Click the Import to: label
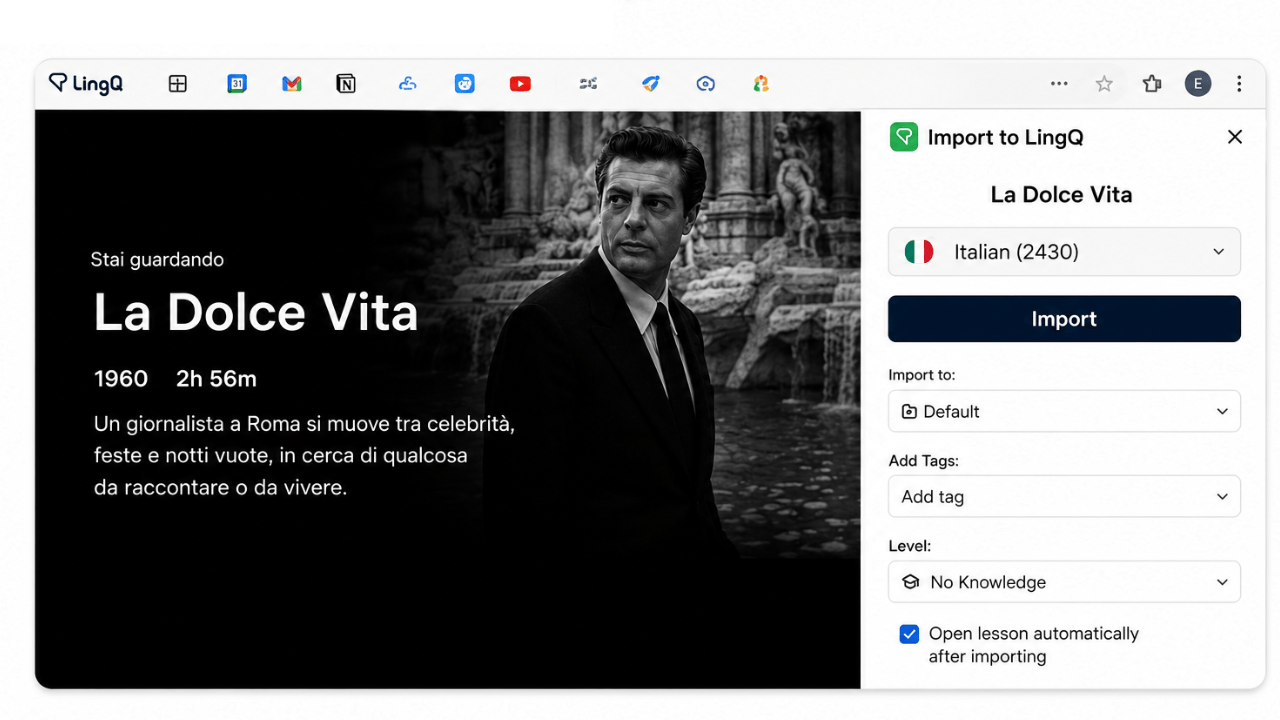Image resolution: width=1280 pixels, height=720 pixels. pos(921,375)
